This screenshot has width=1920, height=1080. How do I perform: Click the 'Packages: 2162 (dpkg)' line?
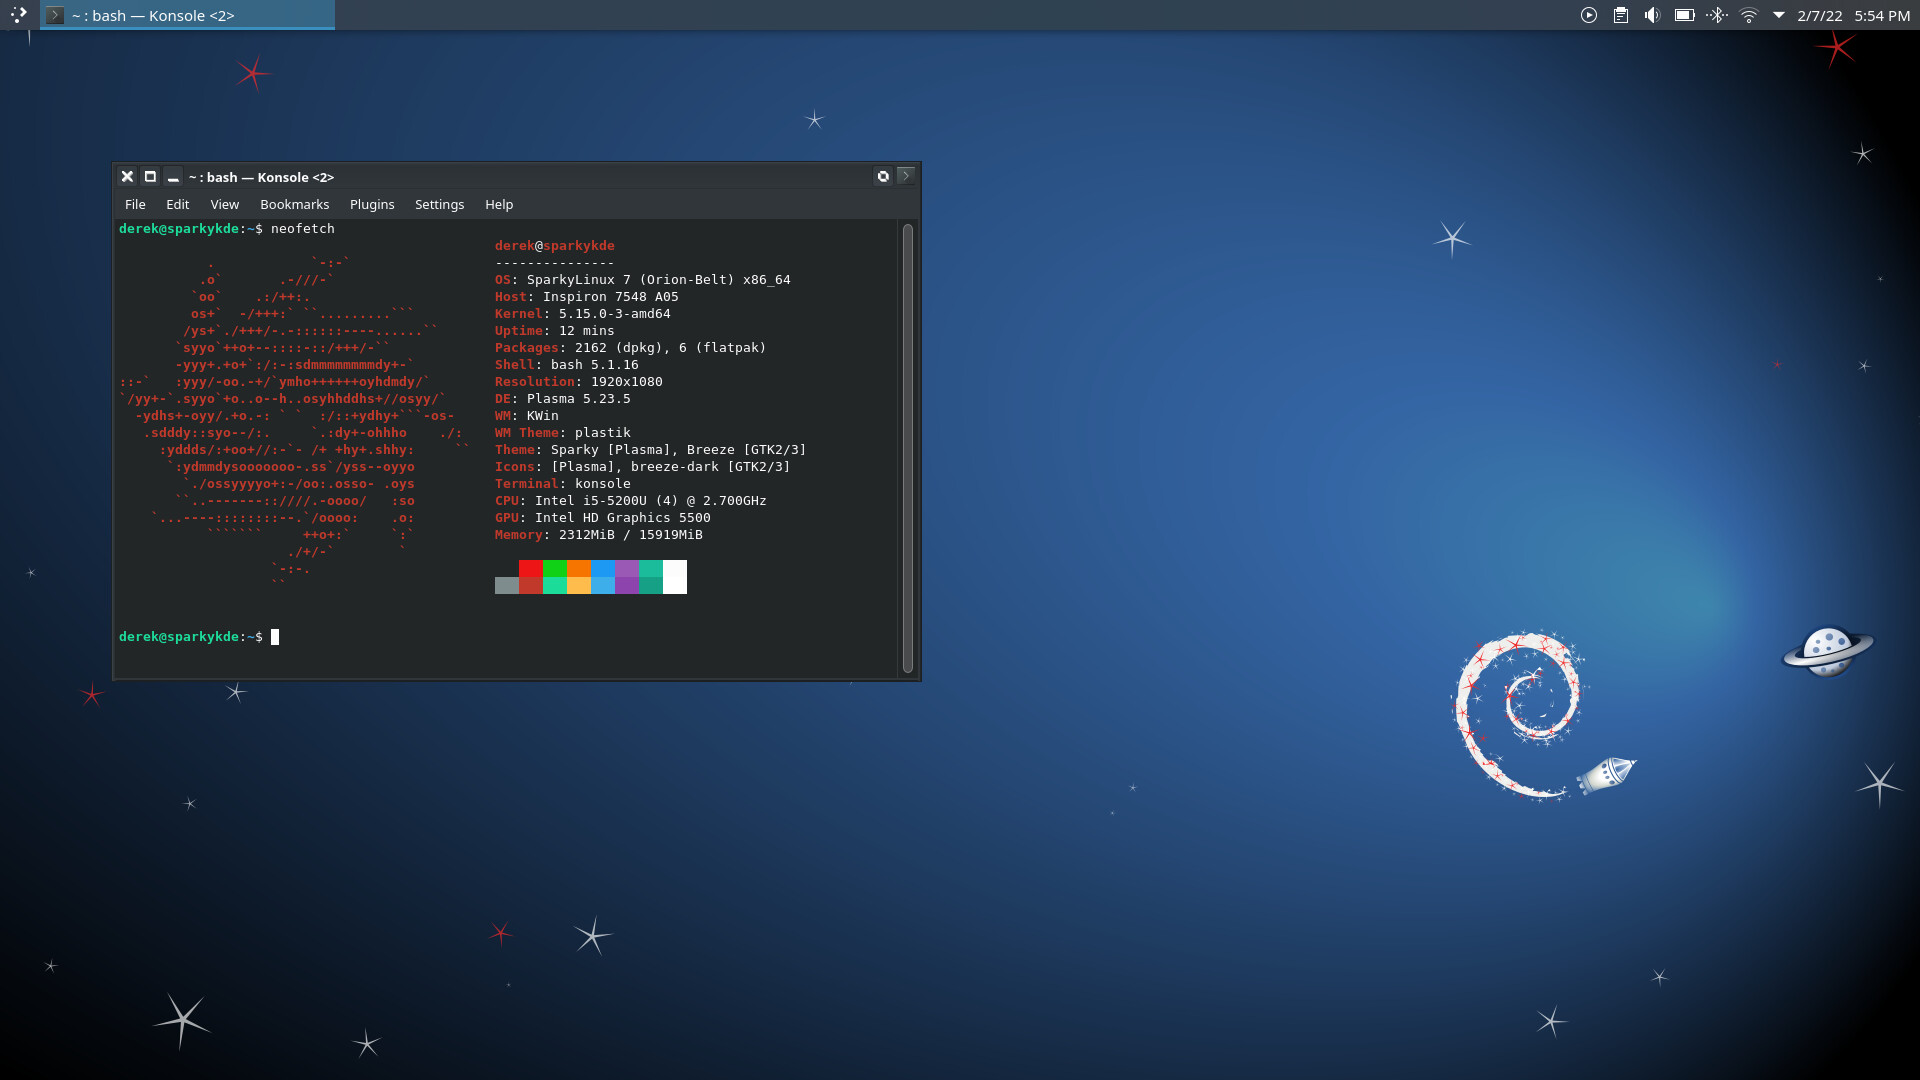click(x=631, y=348)
